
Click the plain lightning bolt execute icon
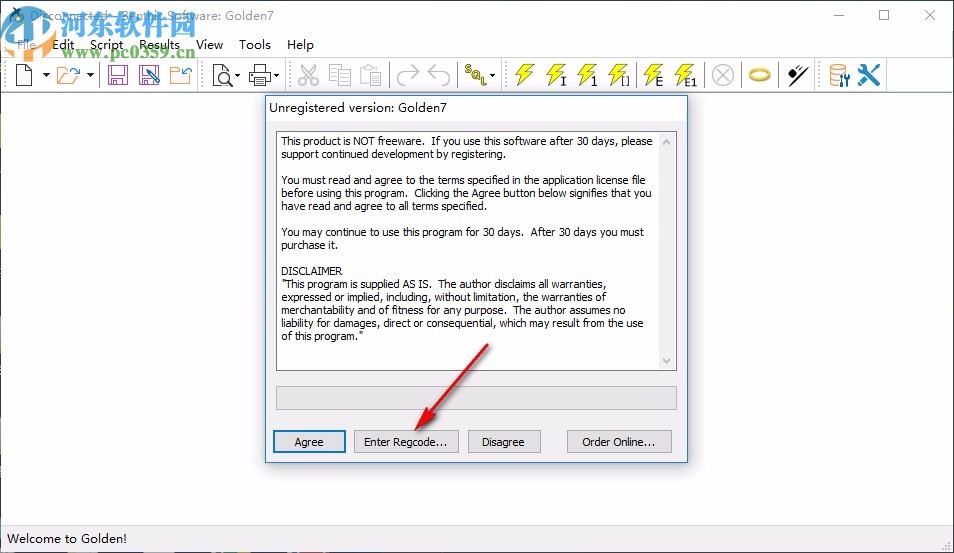click(x=524, y=75)
